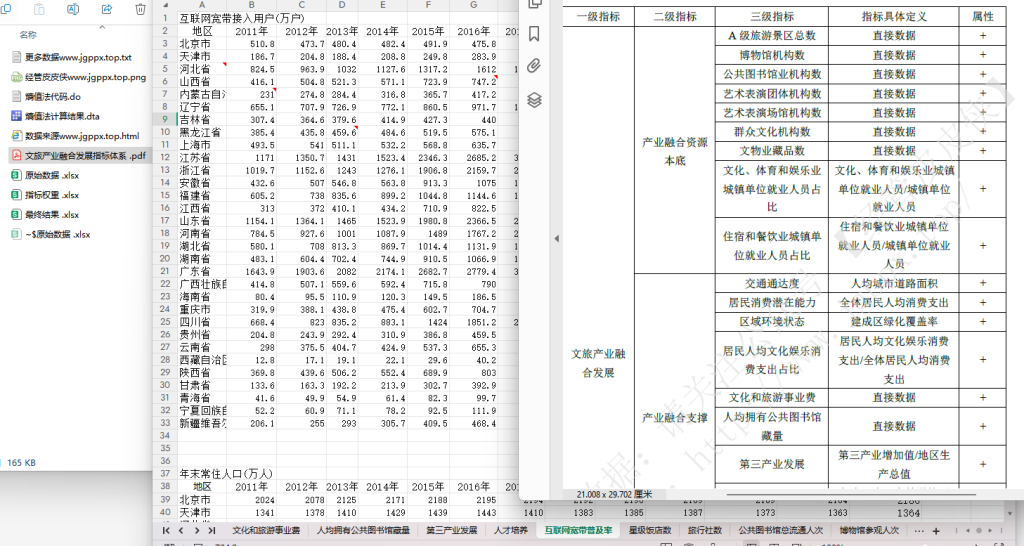Switch to the 星级饭店数 sheet tab

pyautogui.click(x=650, y=530)
